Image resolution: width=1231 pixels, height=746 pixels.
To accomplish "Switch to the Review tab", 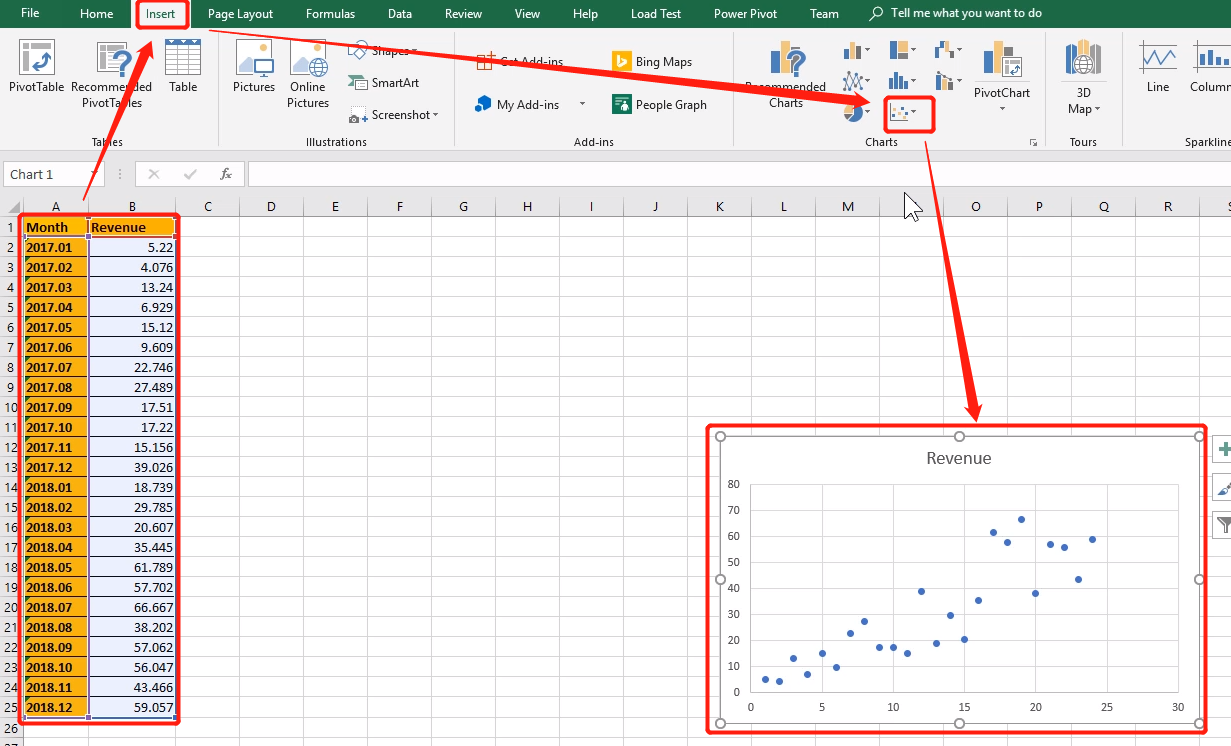I will 463,14.
